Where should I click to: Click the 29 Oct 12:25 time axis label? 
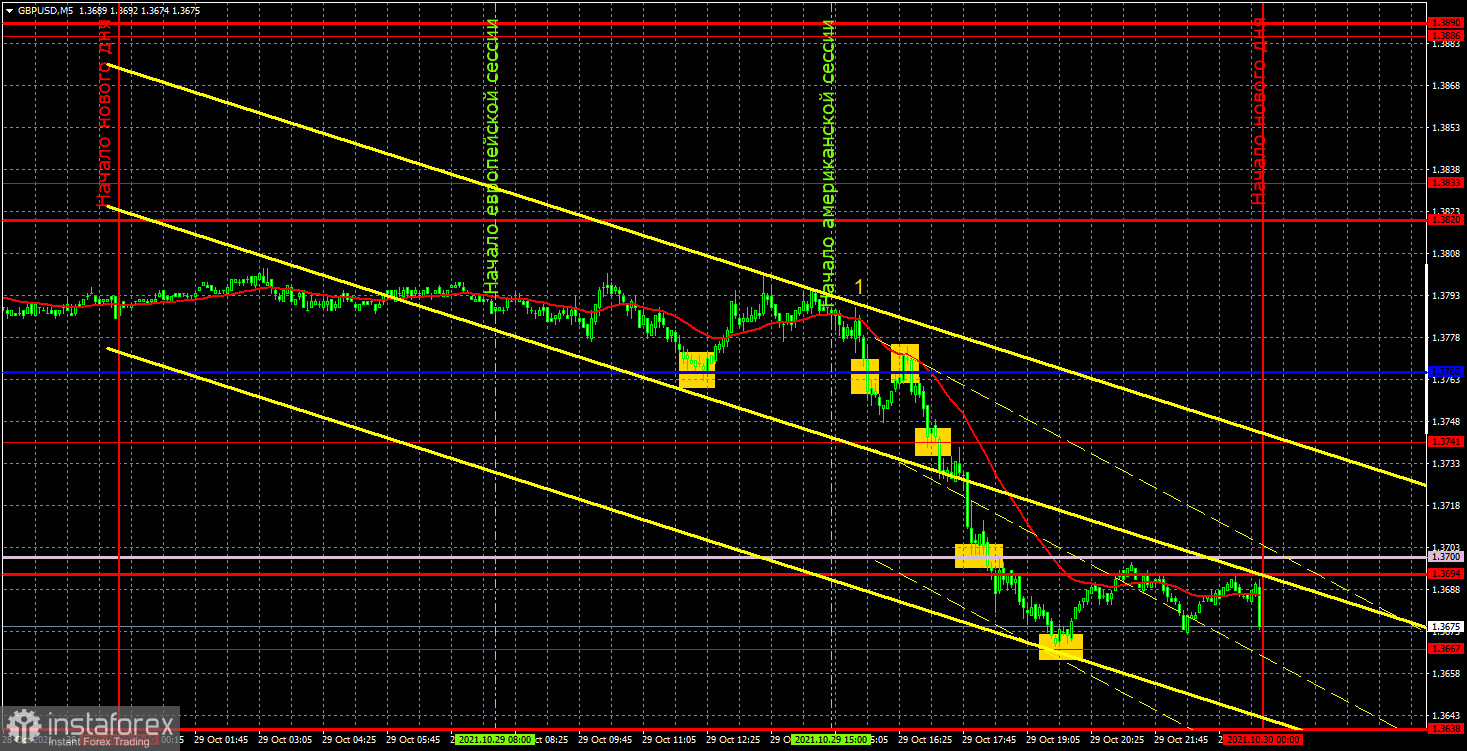(735, 741)
